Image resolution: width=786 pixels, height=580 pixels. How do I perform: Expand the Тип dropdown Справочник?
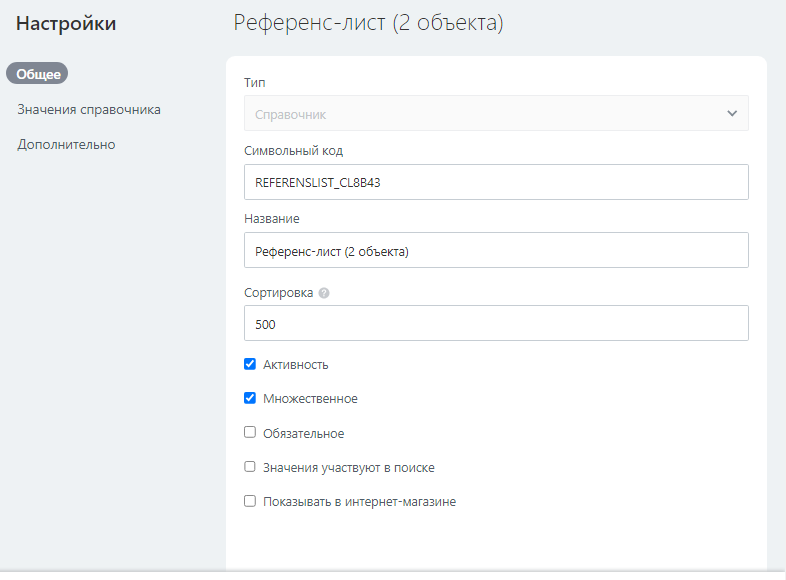pyautogui.click(x=496, y=113)
